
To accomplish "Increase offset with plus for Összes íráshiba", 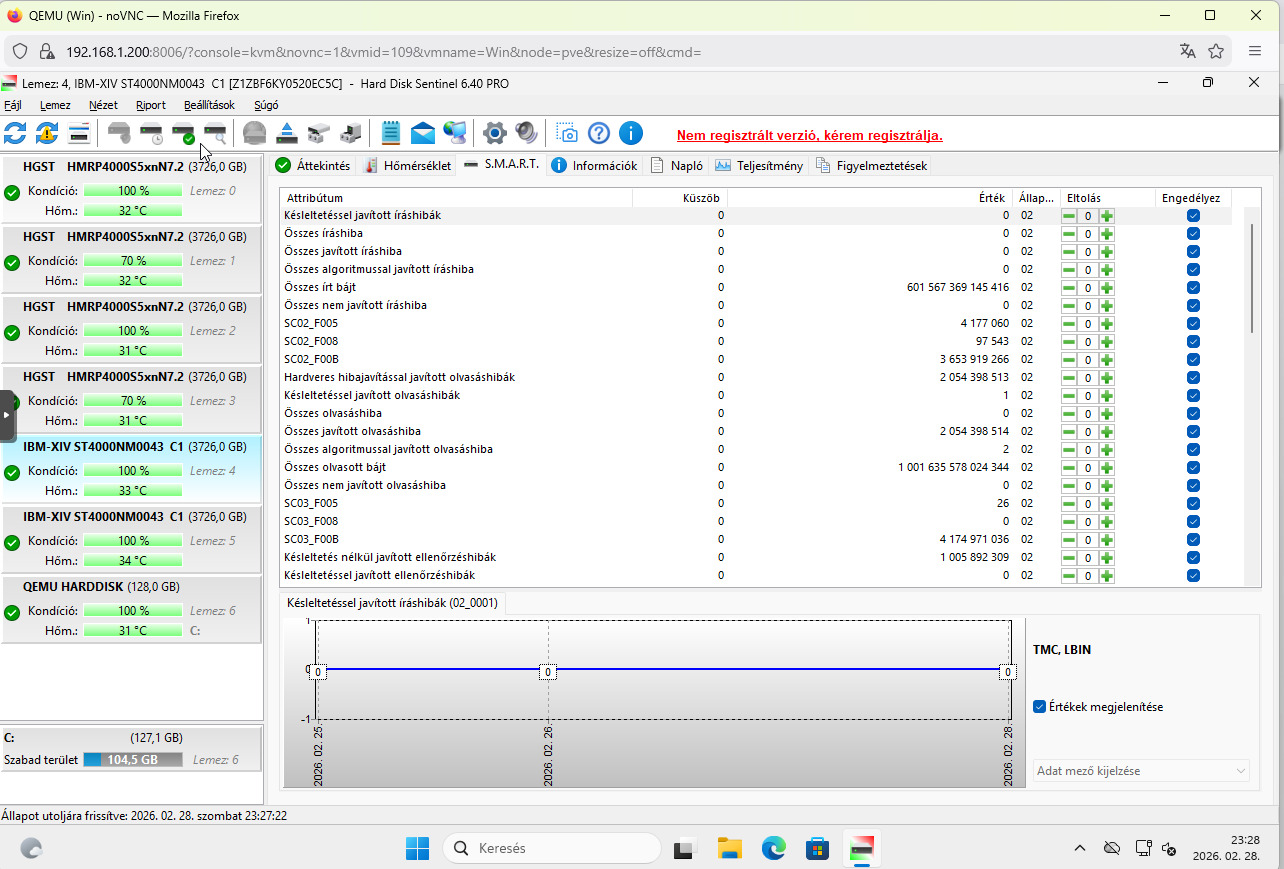I will point(1107,234).
